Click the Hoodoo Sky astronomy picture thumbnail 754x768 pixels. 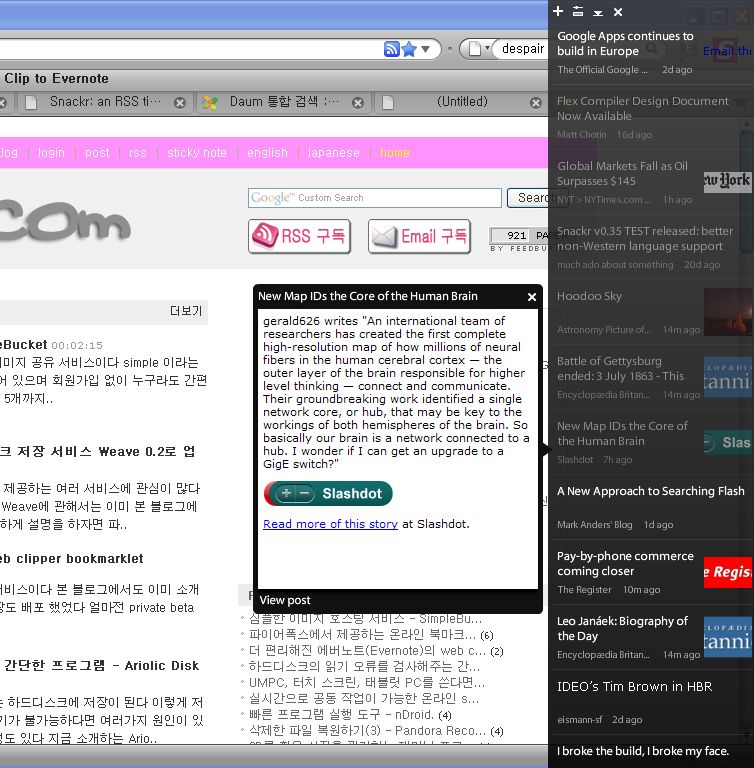point(728,312)
